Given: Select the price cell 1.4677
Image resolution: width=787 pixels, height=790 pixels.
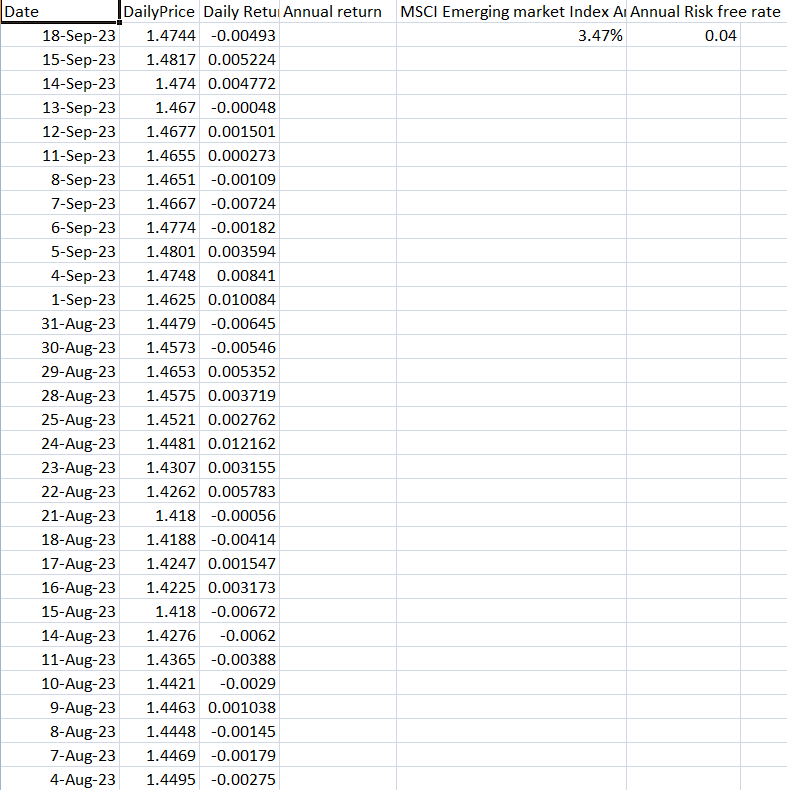Looking at the screenshot, I should click(159, 131).
